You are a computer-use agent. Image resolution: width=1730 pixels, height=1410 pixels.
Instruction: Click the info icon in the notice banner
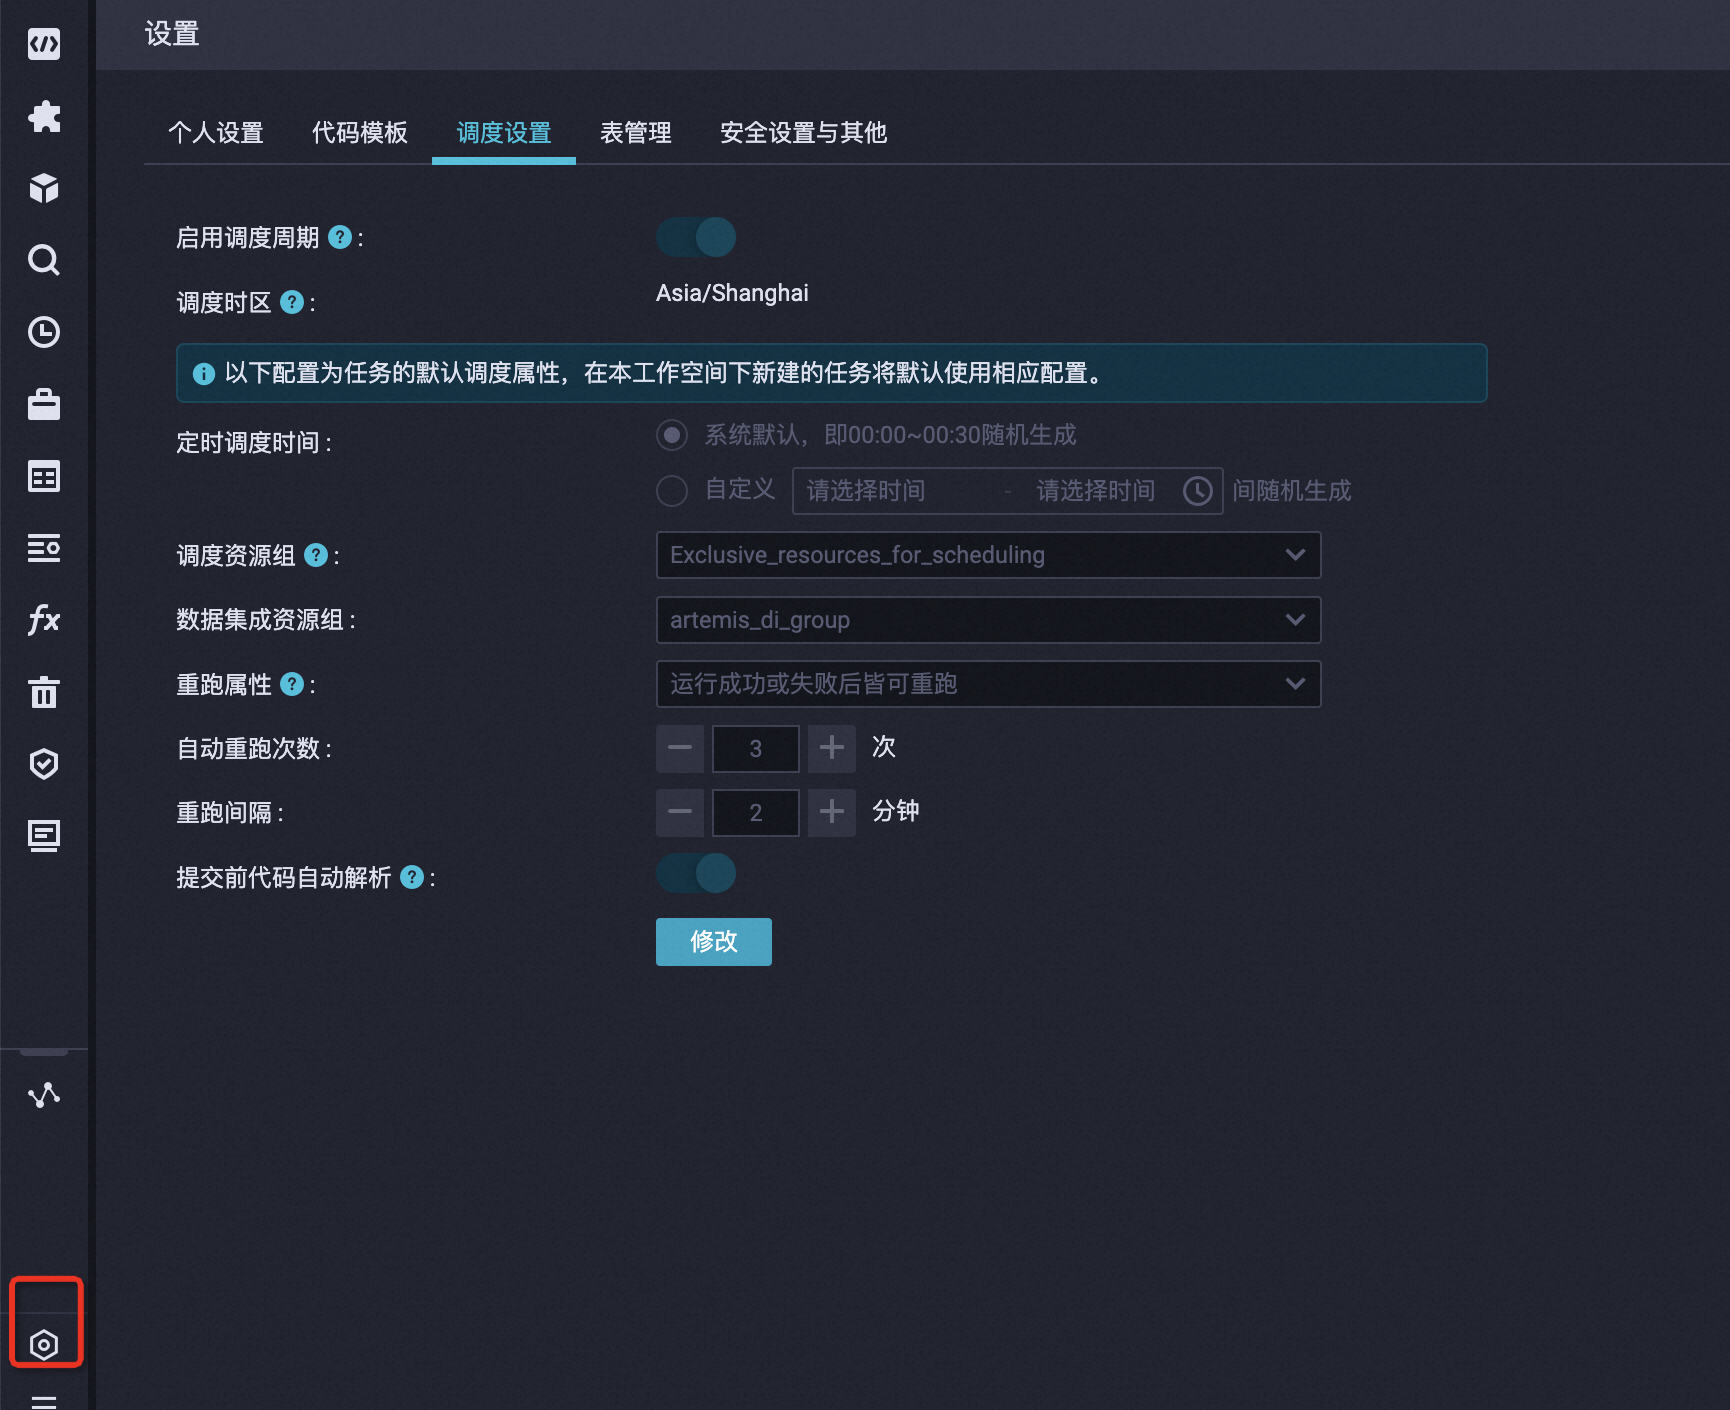(x=204, y=374)
